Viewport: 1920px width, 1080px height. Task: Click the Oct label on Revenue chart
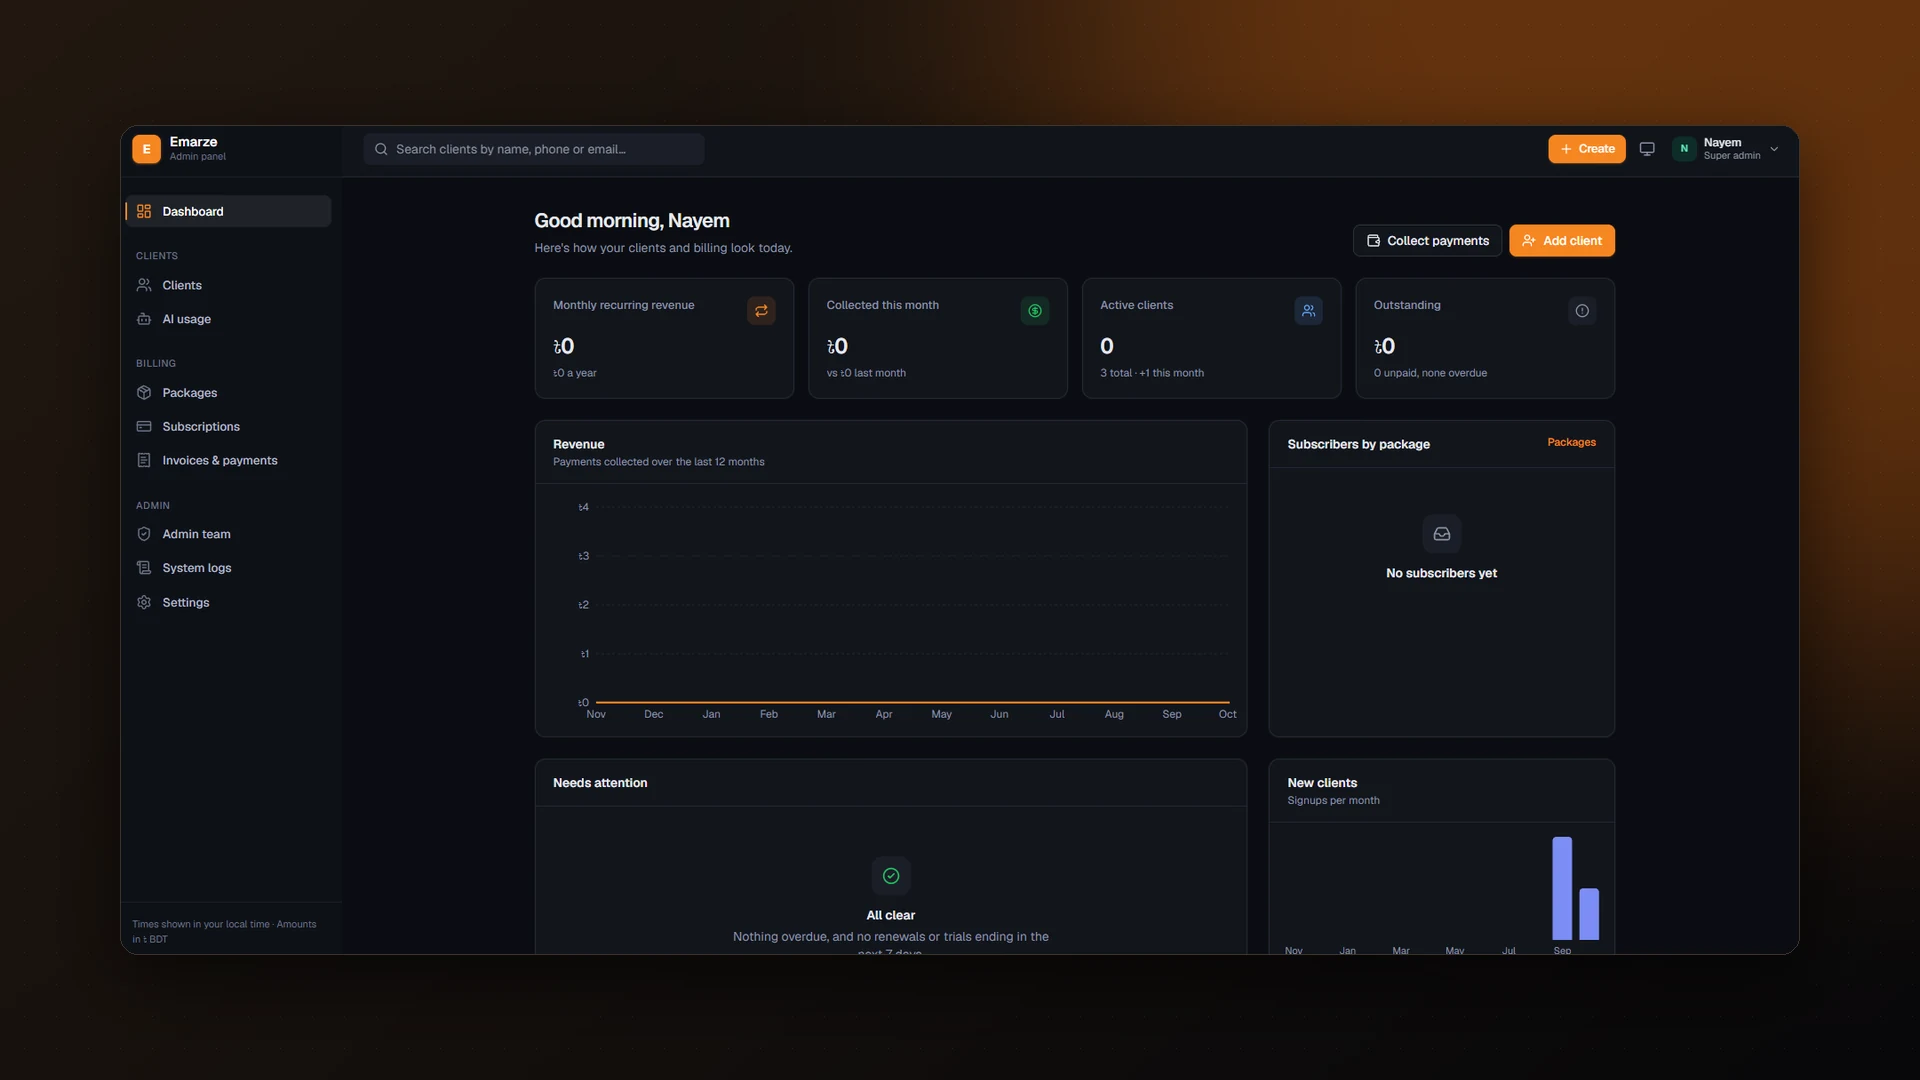click(x=1227, y=714)
